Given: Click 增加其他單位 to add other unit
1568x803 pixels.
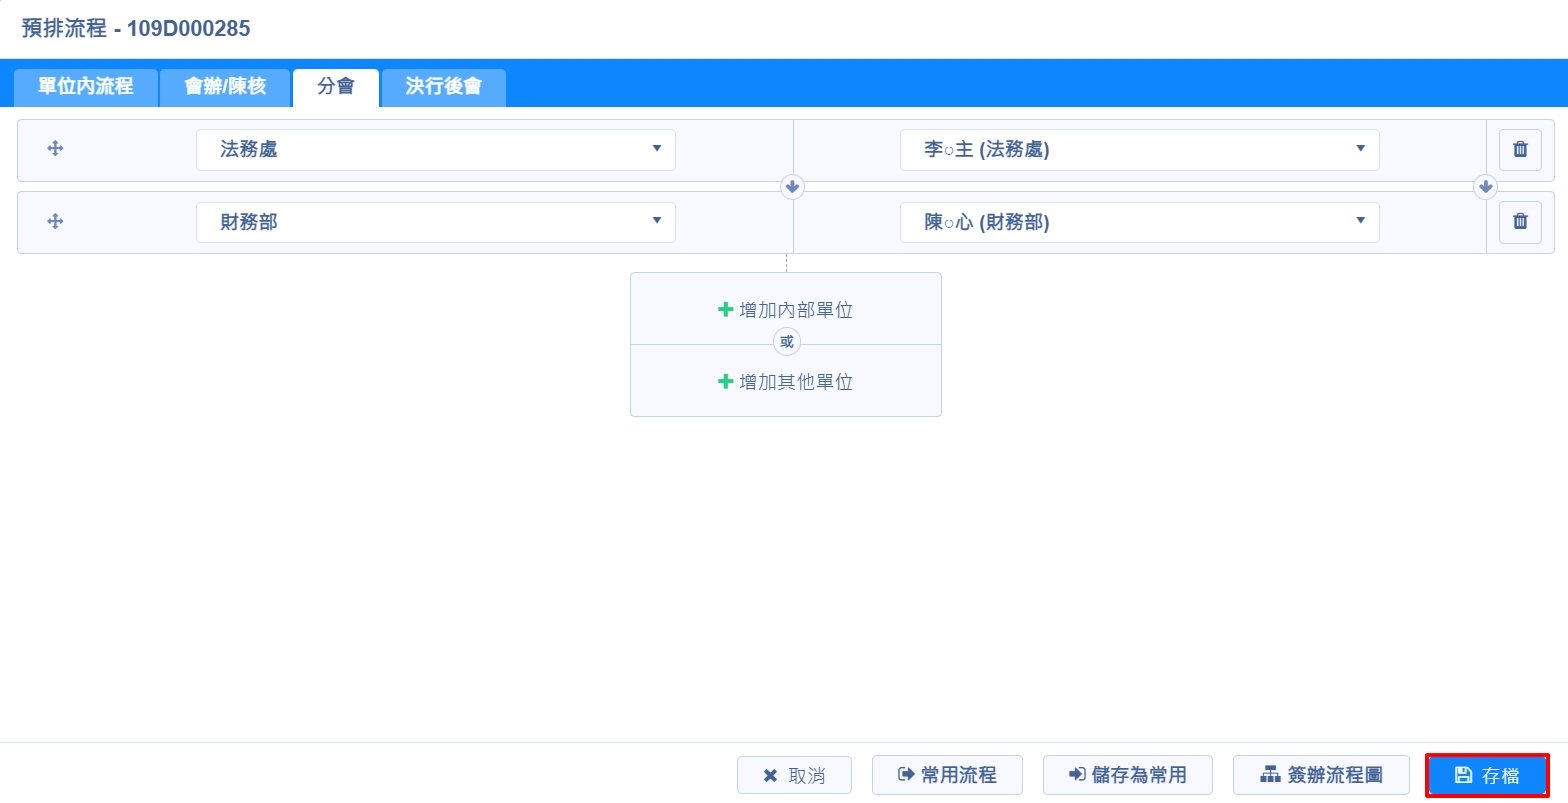Looking at the screenshot, I should coord(786,382).
